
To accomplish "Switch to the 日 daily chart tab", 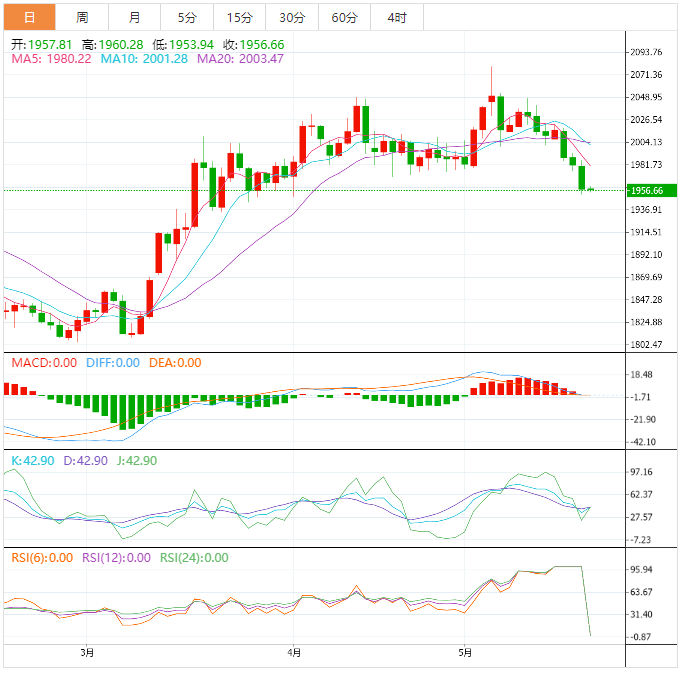I will pos(29,17).
